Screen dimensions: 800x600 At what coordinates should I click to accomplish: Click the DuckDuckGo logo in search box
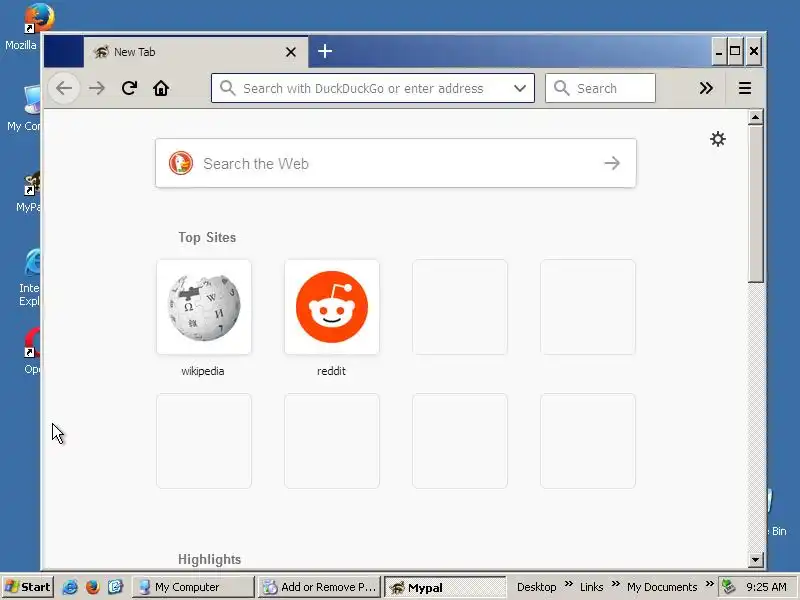[x=181, y=163]
